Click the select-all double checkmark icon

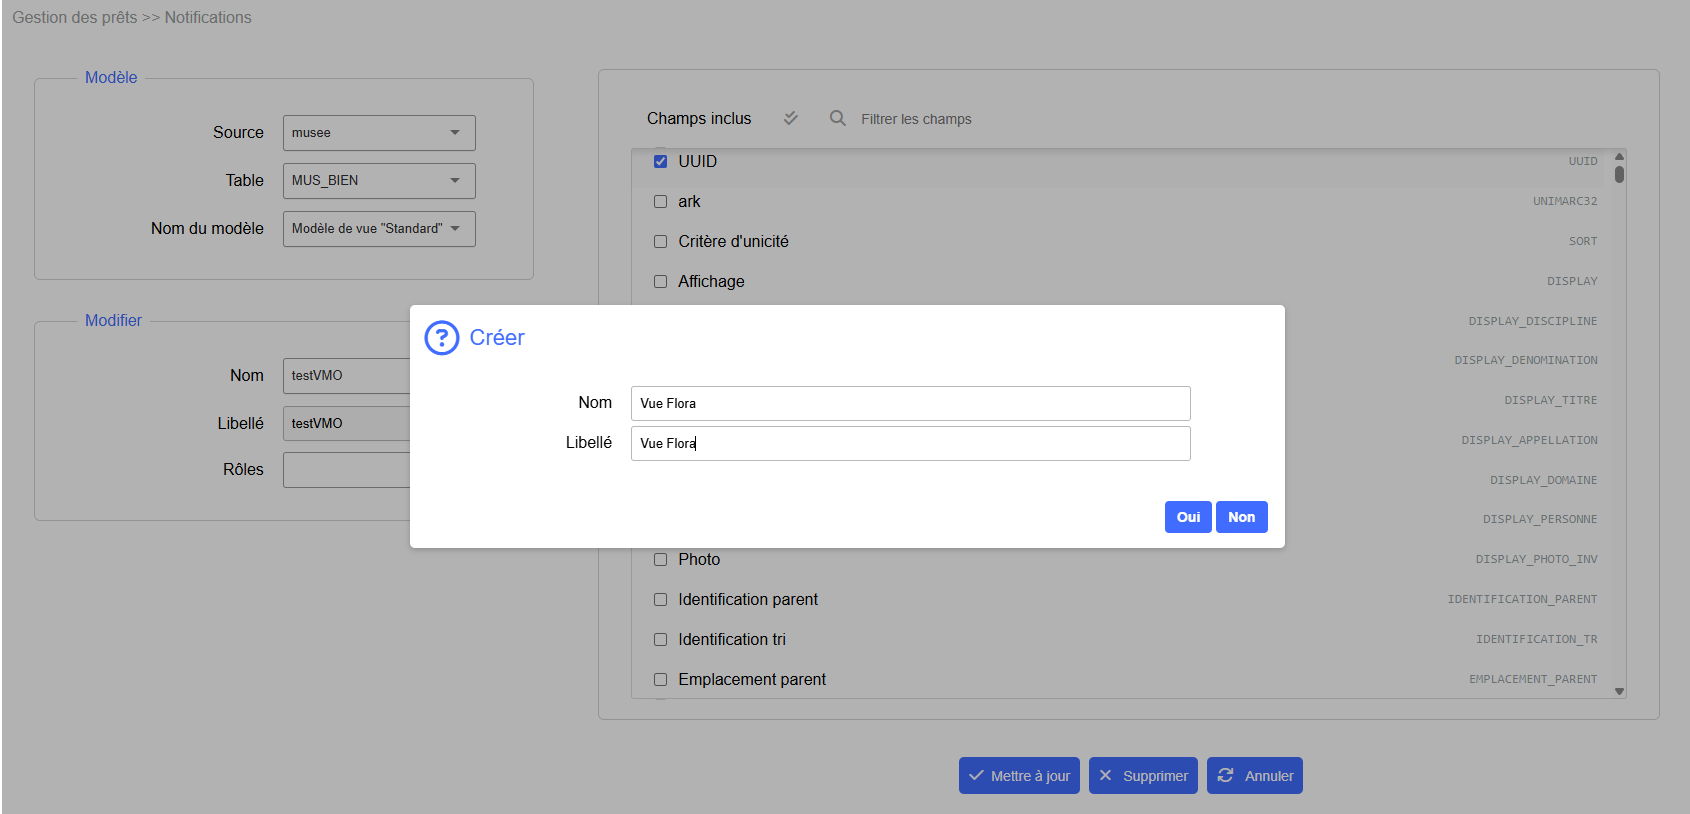(790, 118)
